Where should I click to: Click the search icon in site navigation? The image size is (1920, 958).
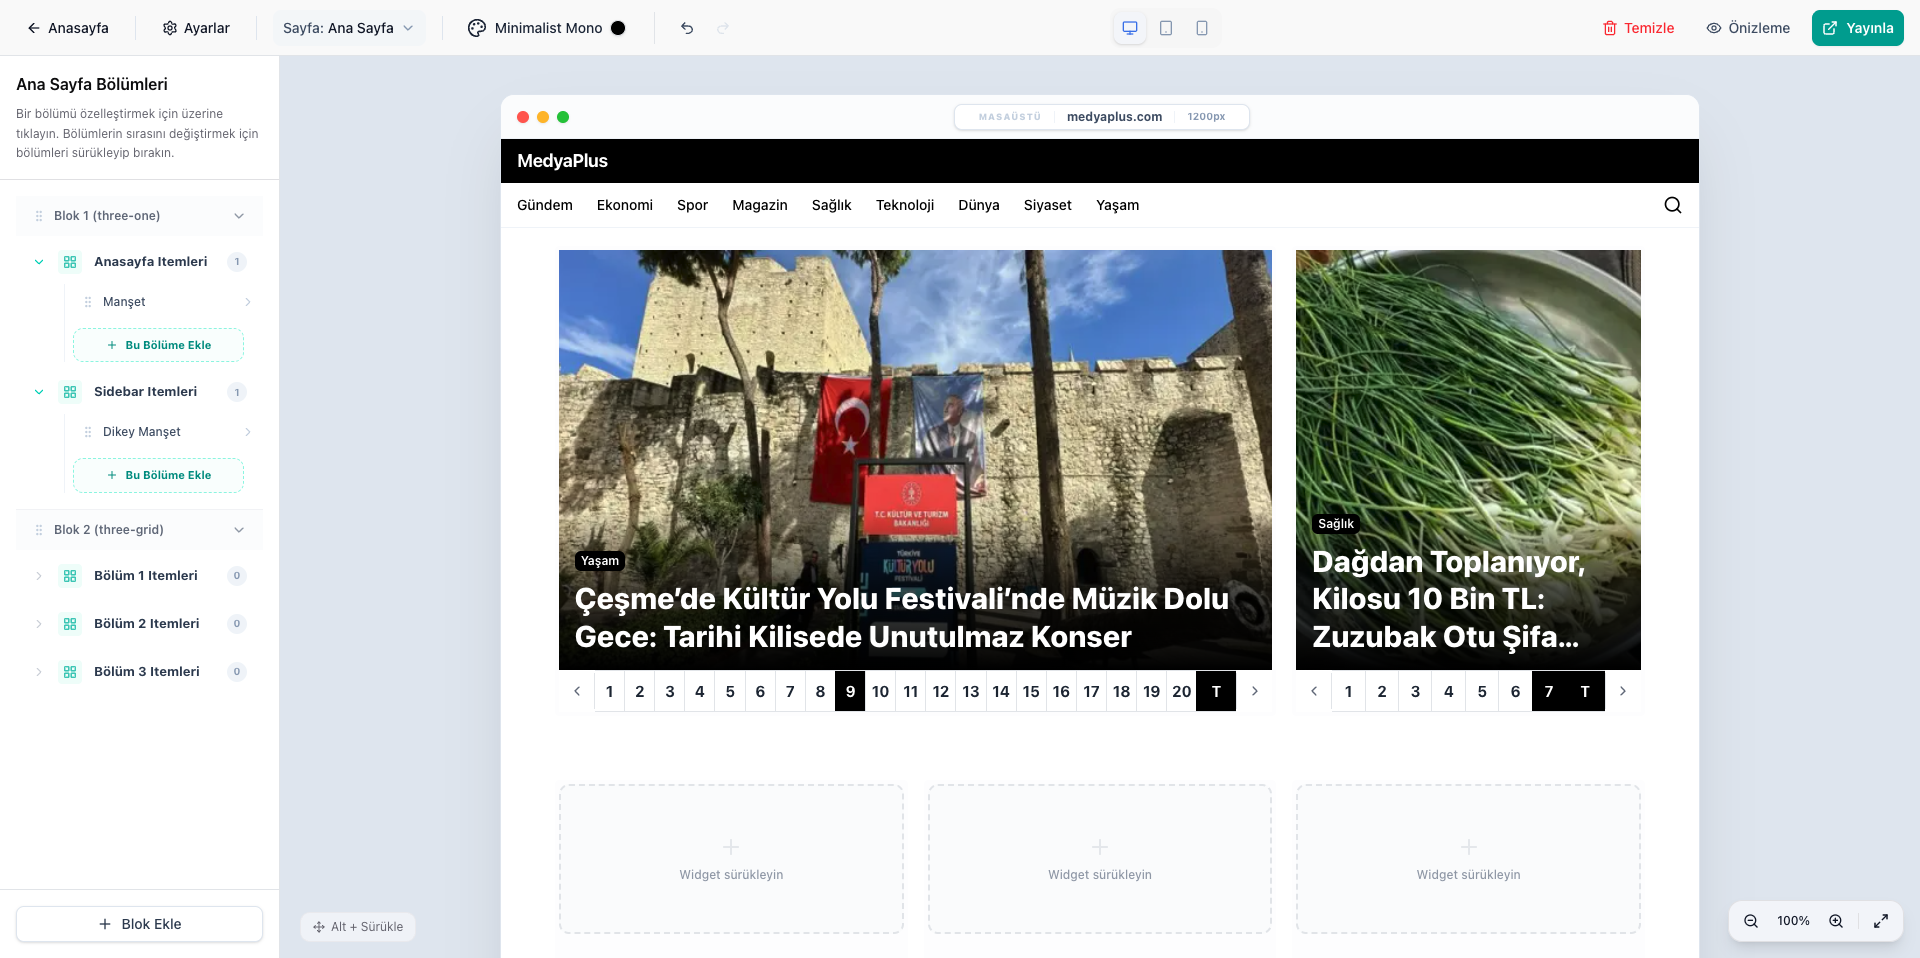(1672, 205)
